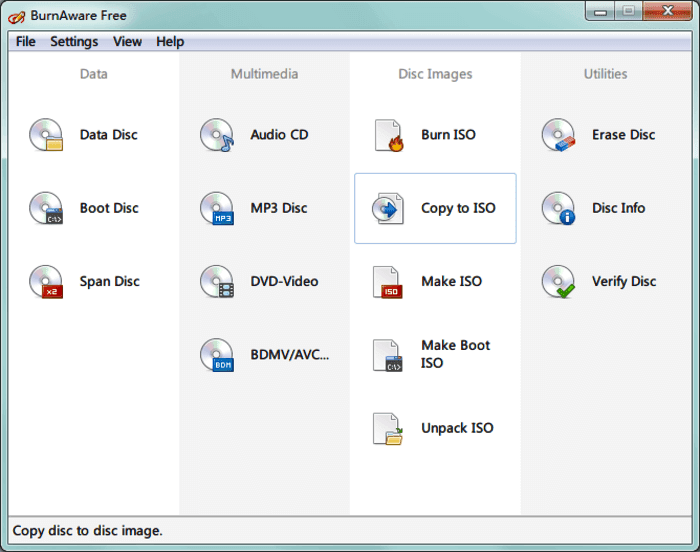Image resolution: width=700 pixels, height=552 pixels.
Task: Select the Span Disc label
Action: point(109,281)
